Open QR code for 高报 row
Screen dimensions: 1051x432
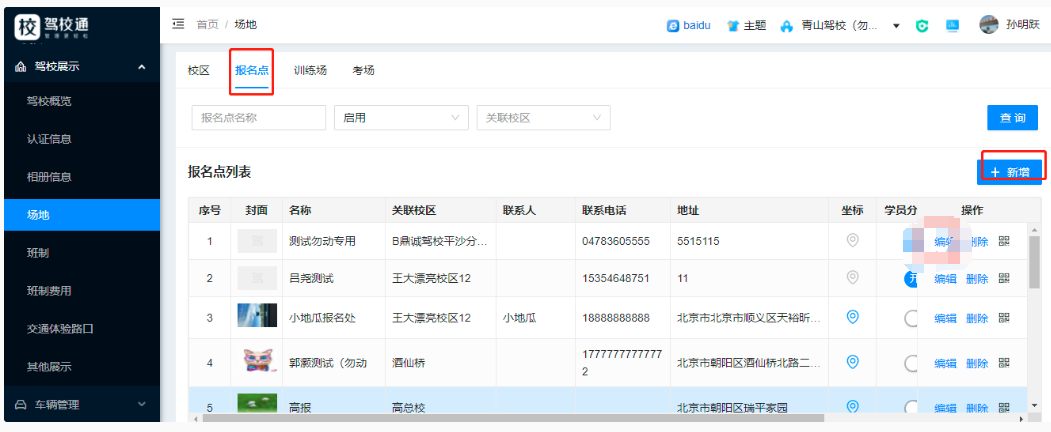1003,407
